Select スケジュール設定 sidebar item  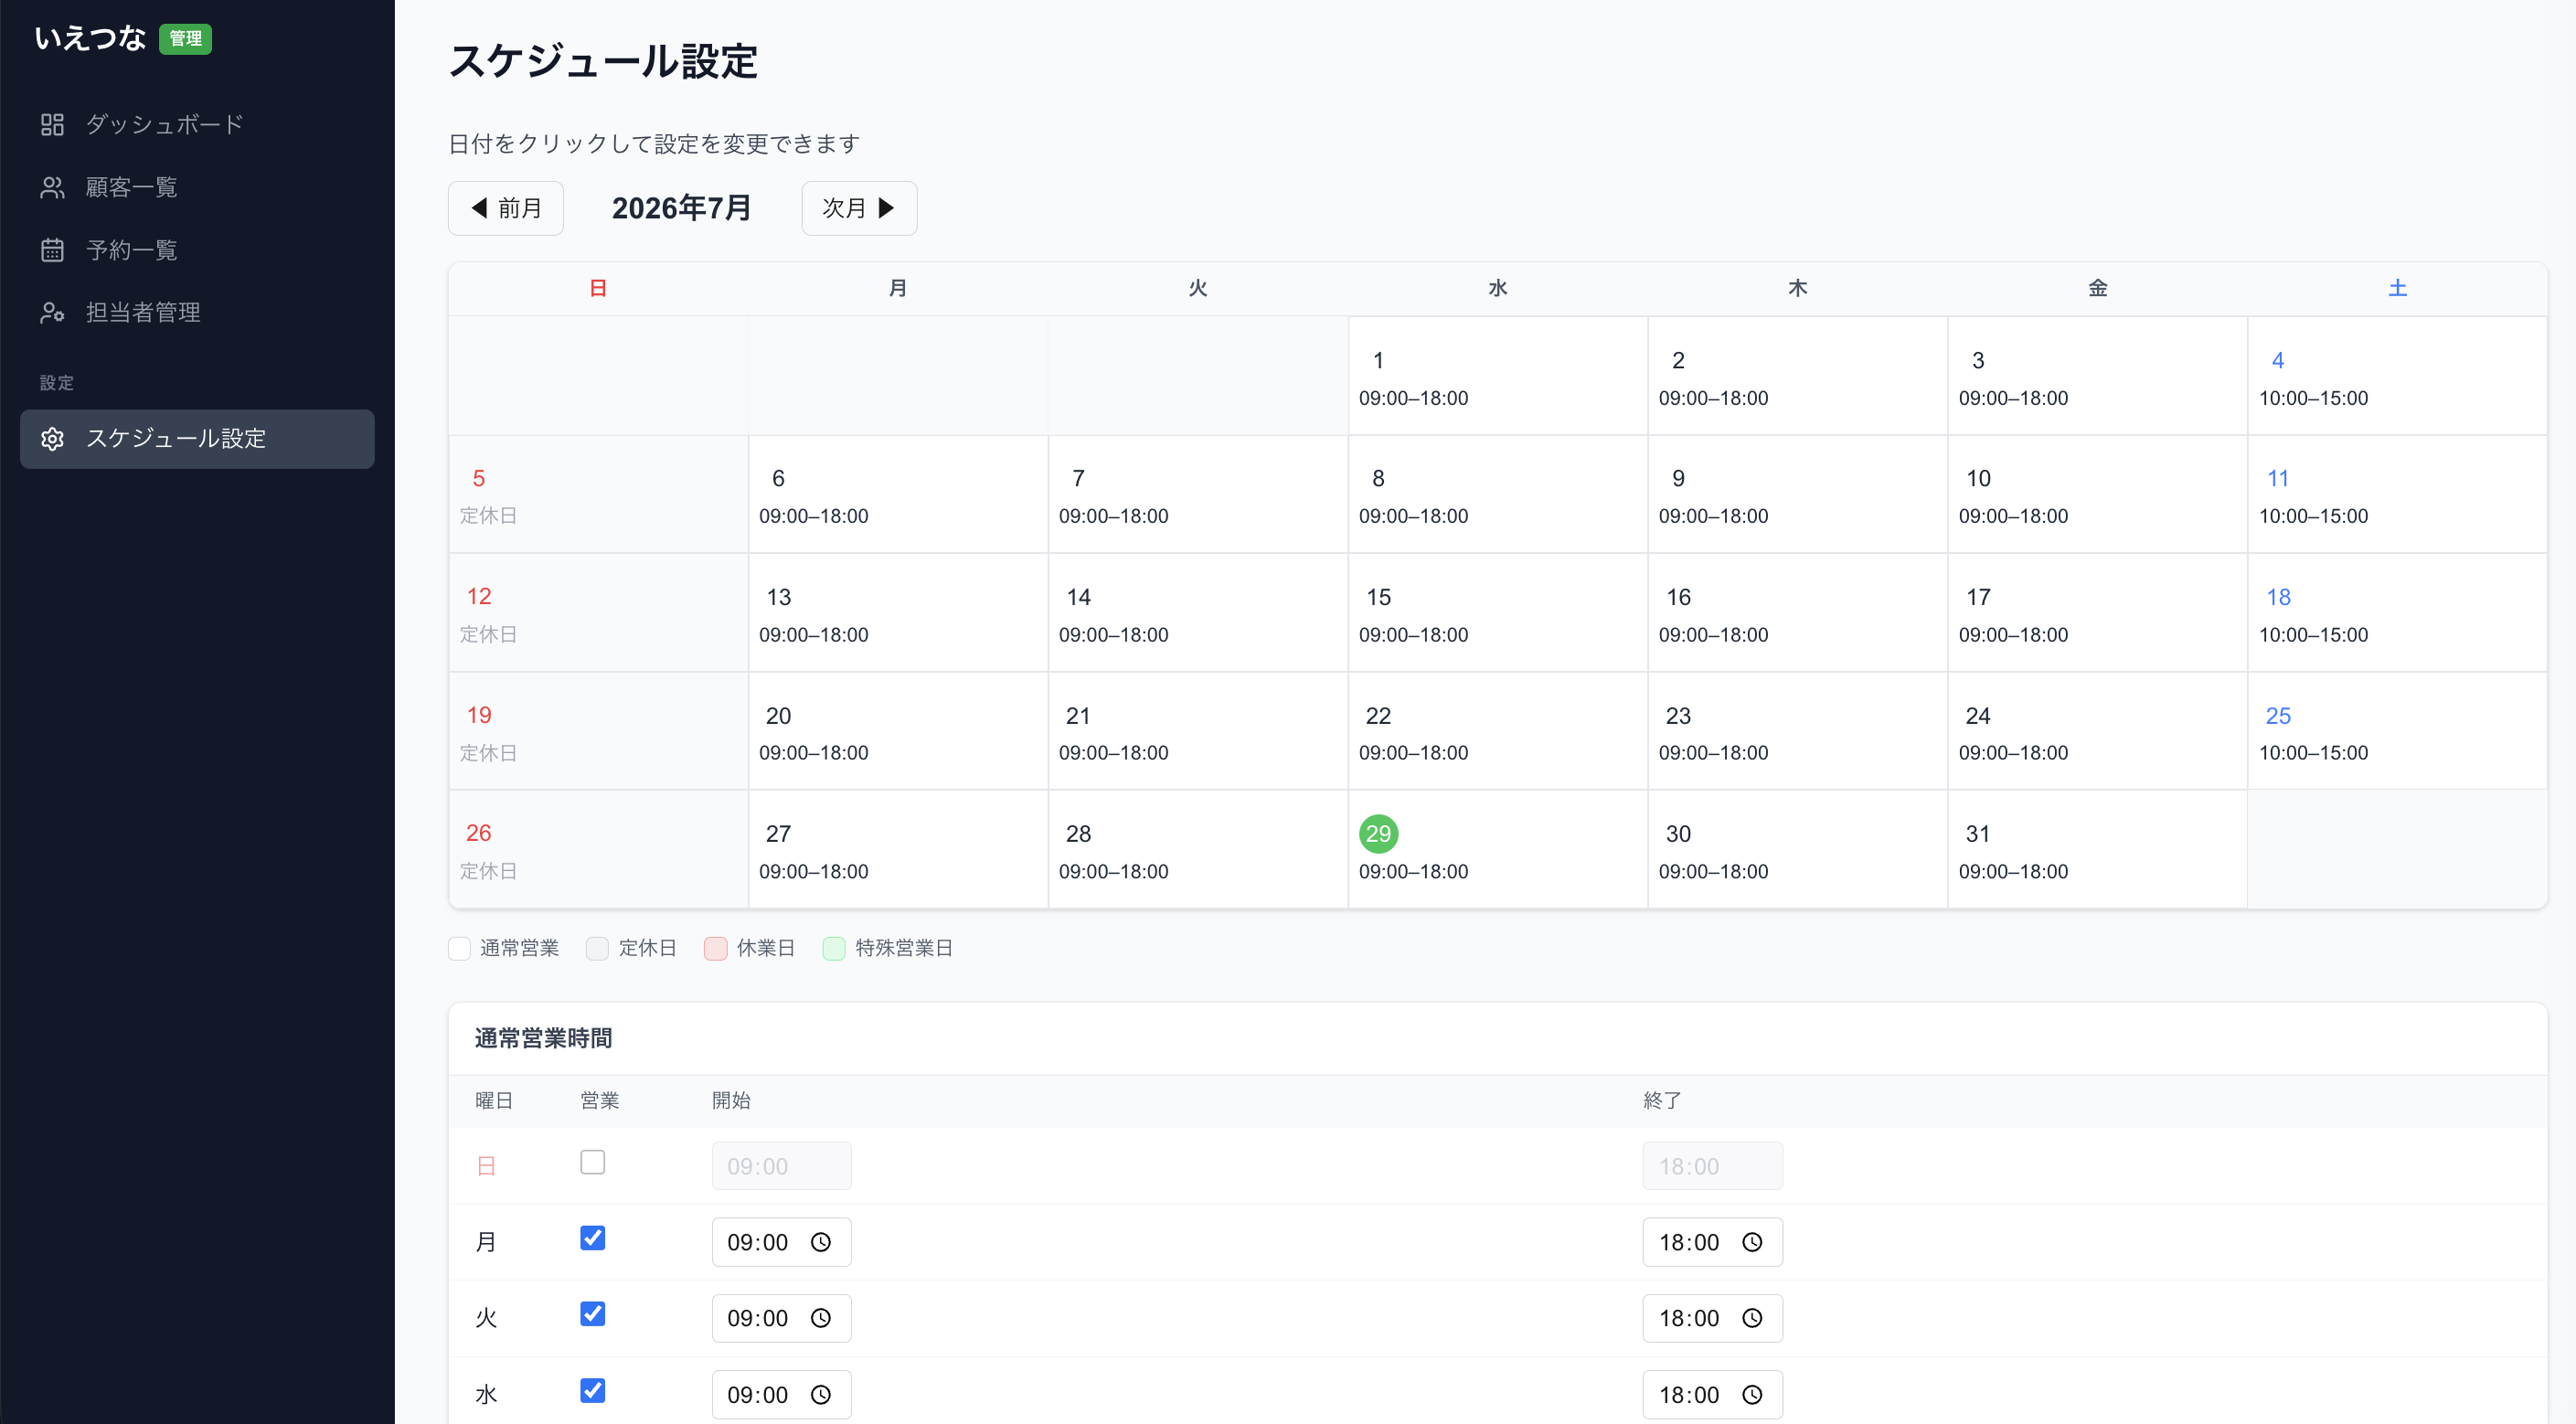[197, 439]
